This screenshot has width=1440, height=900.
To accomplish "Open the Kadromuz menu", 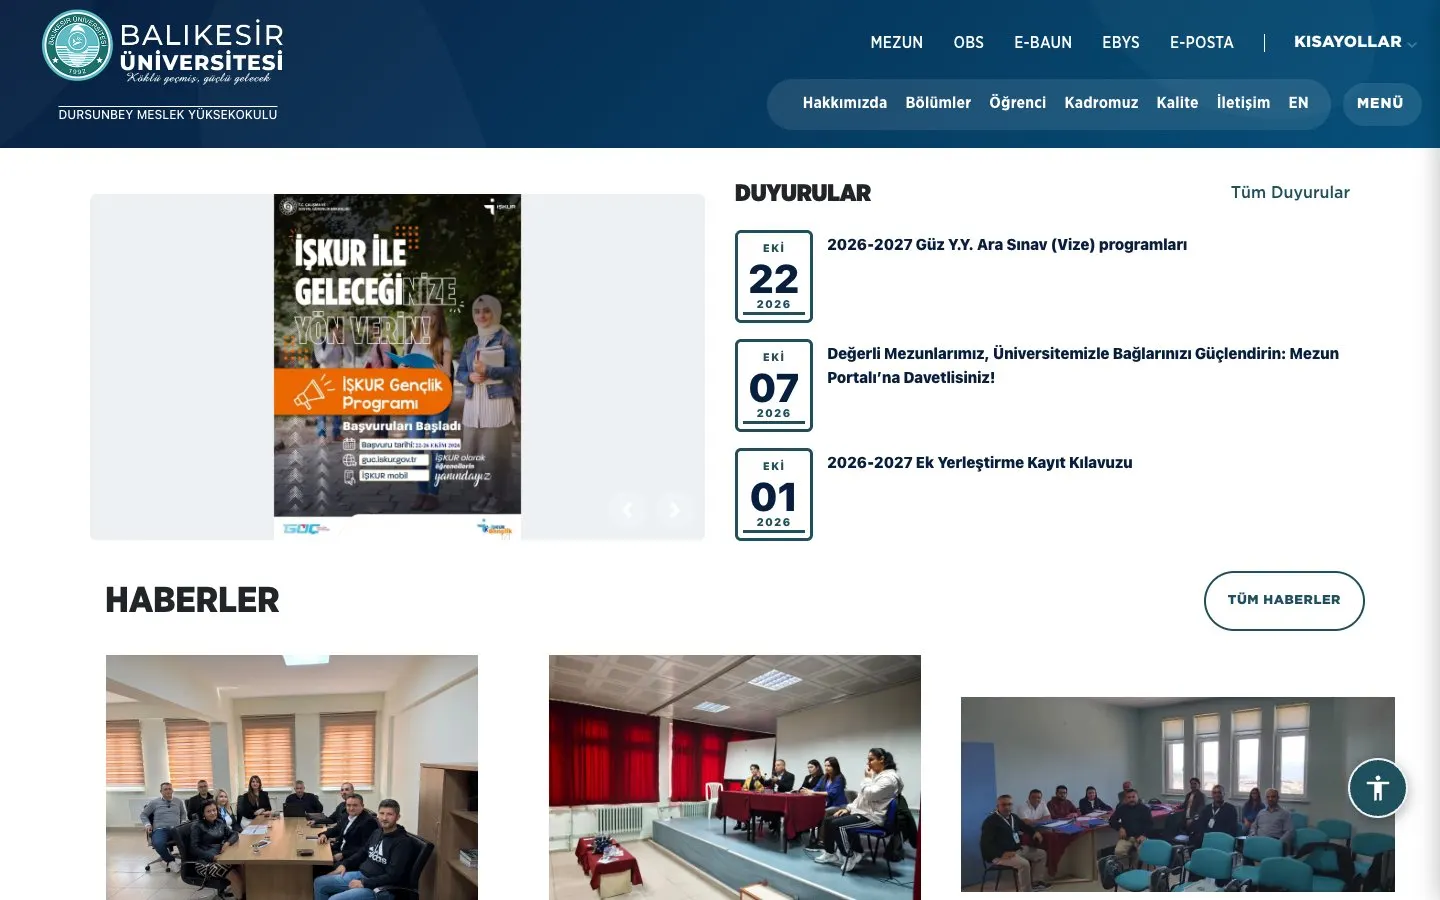I will [x=1101, y=103].
